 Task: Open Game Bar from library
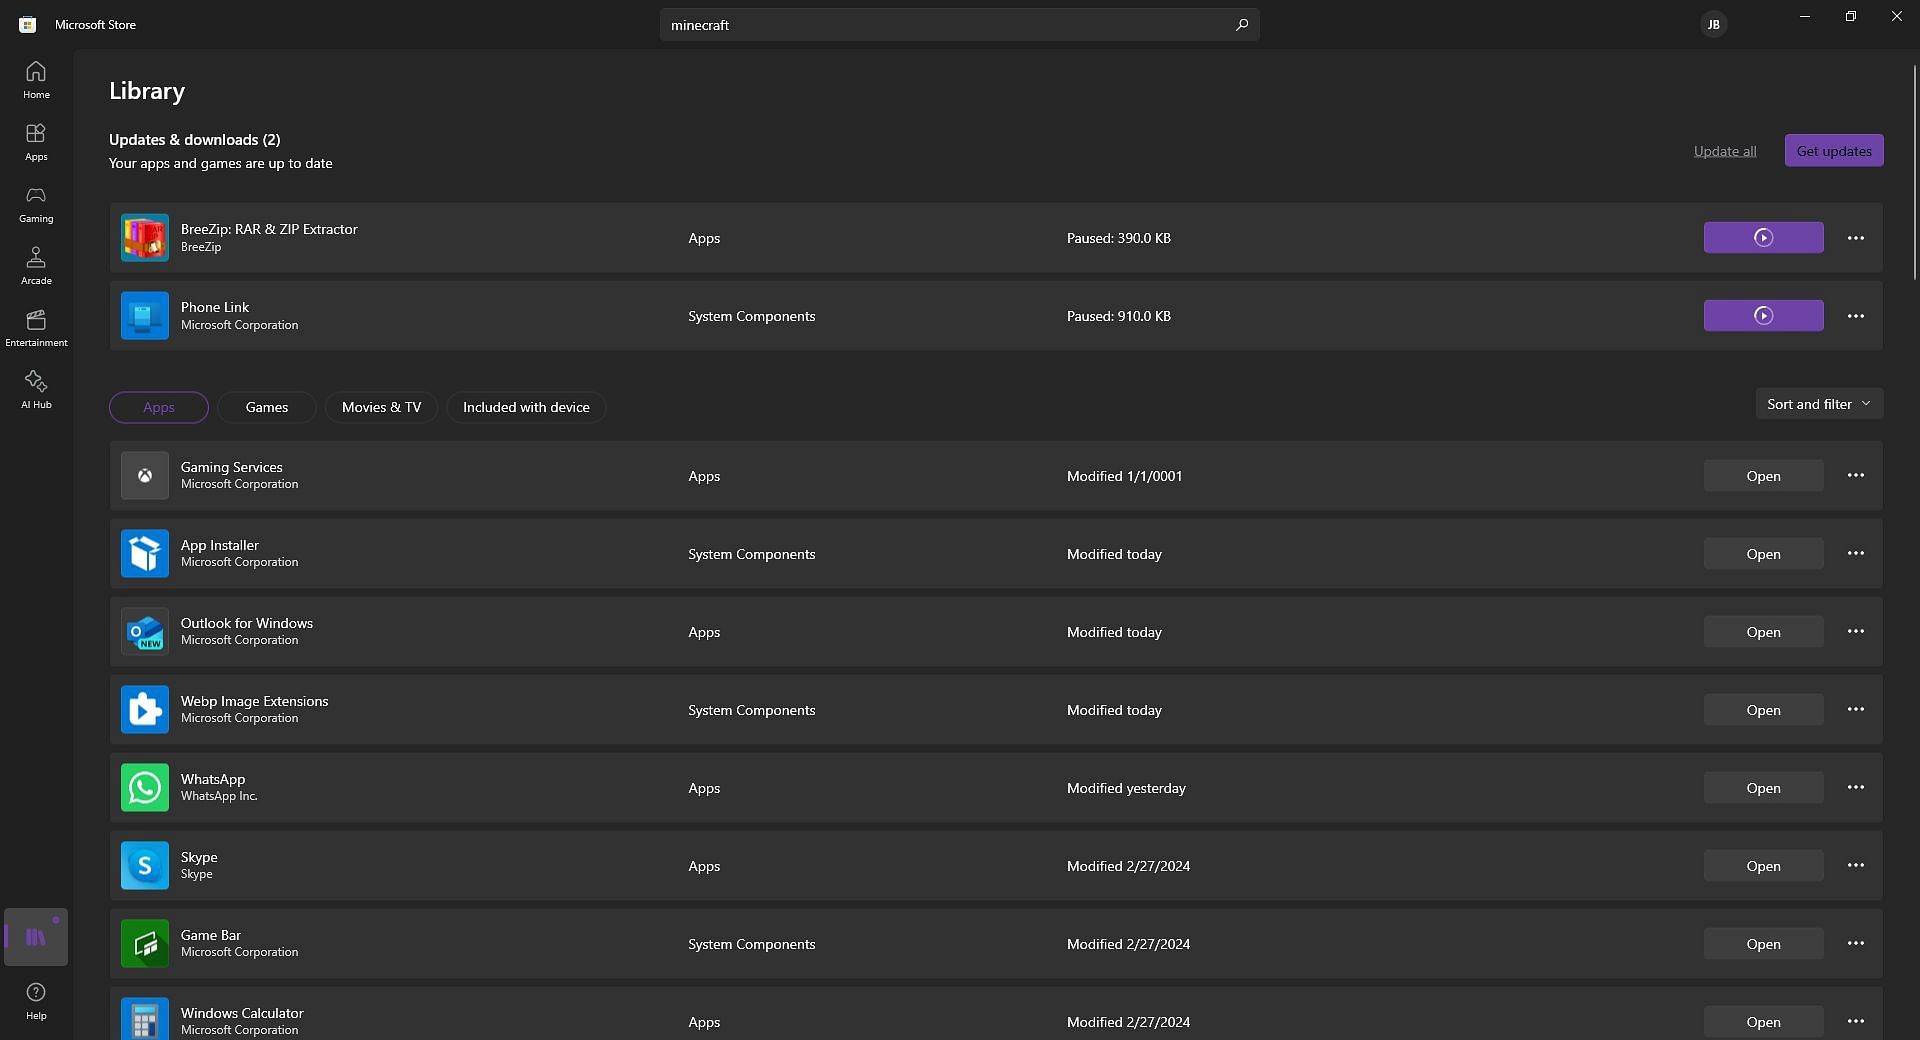click(x=1763, y=944)
